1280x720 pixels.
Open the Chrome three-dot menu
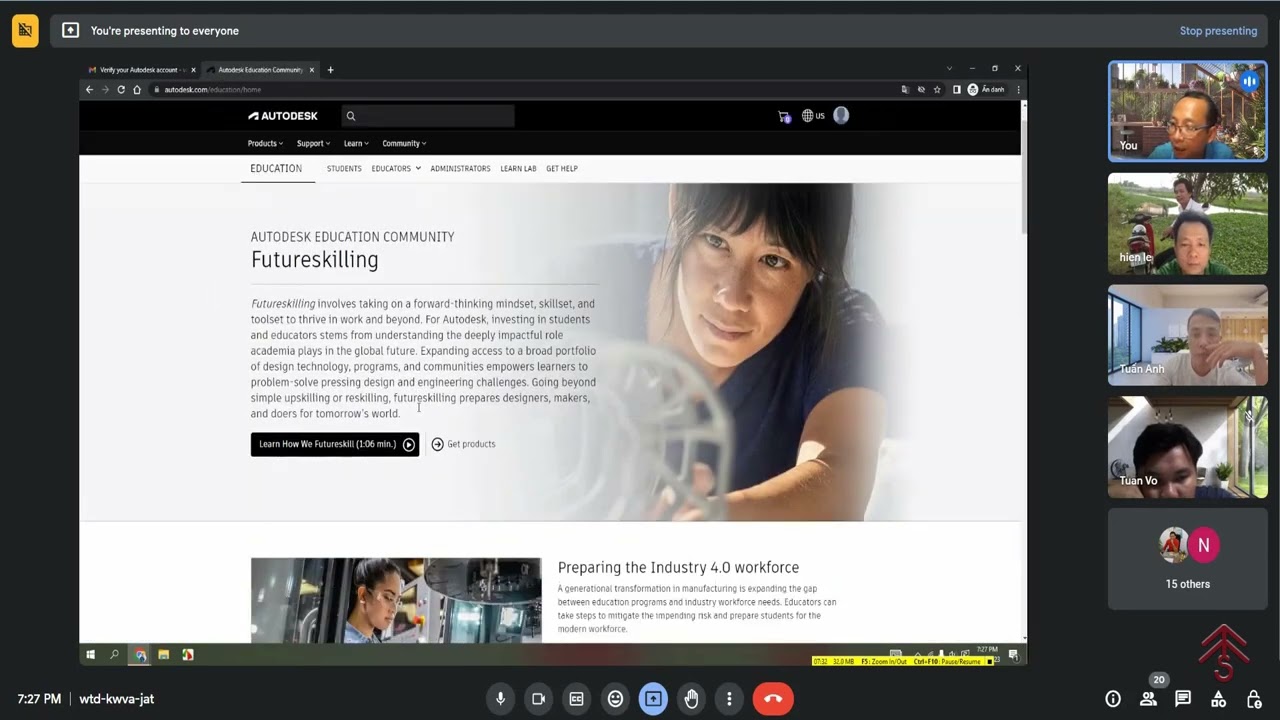[x=1018, y=89]
